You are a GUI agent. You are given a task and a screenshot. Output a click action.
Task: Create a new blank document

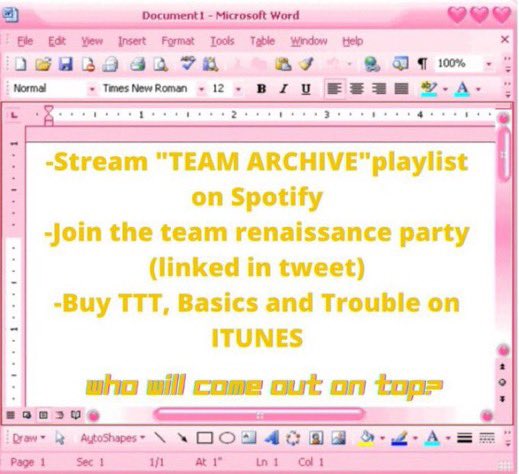coord(21,63)
